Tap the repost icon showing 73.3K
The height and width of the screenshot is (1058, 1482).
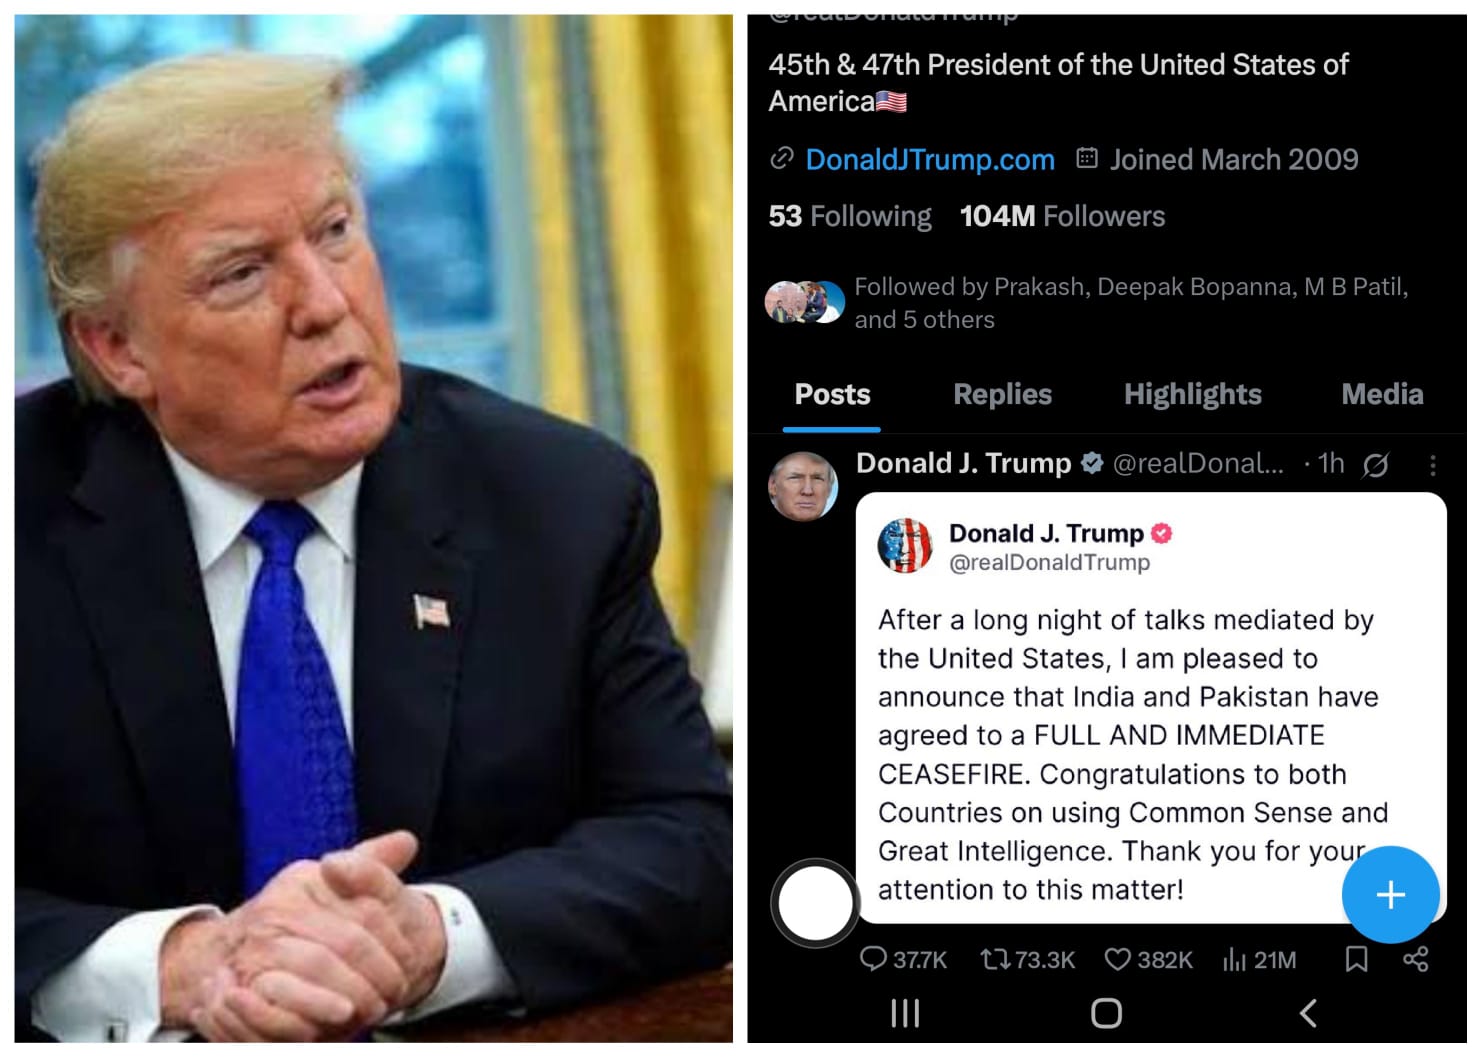click(x=994, y=960)
